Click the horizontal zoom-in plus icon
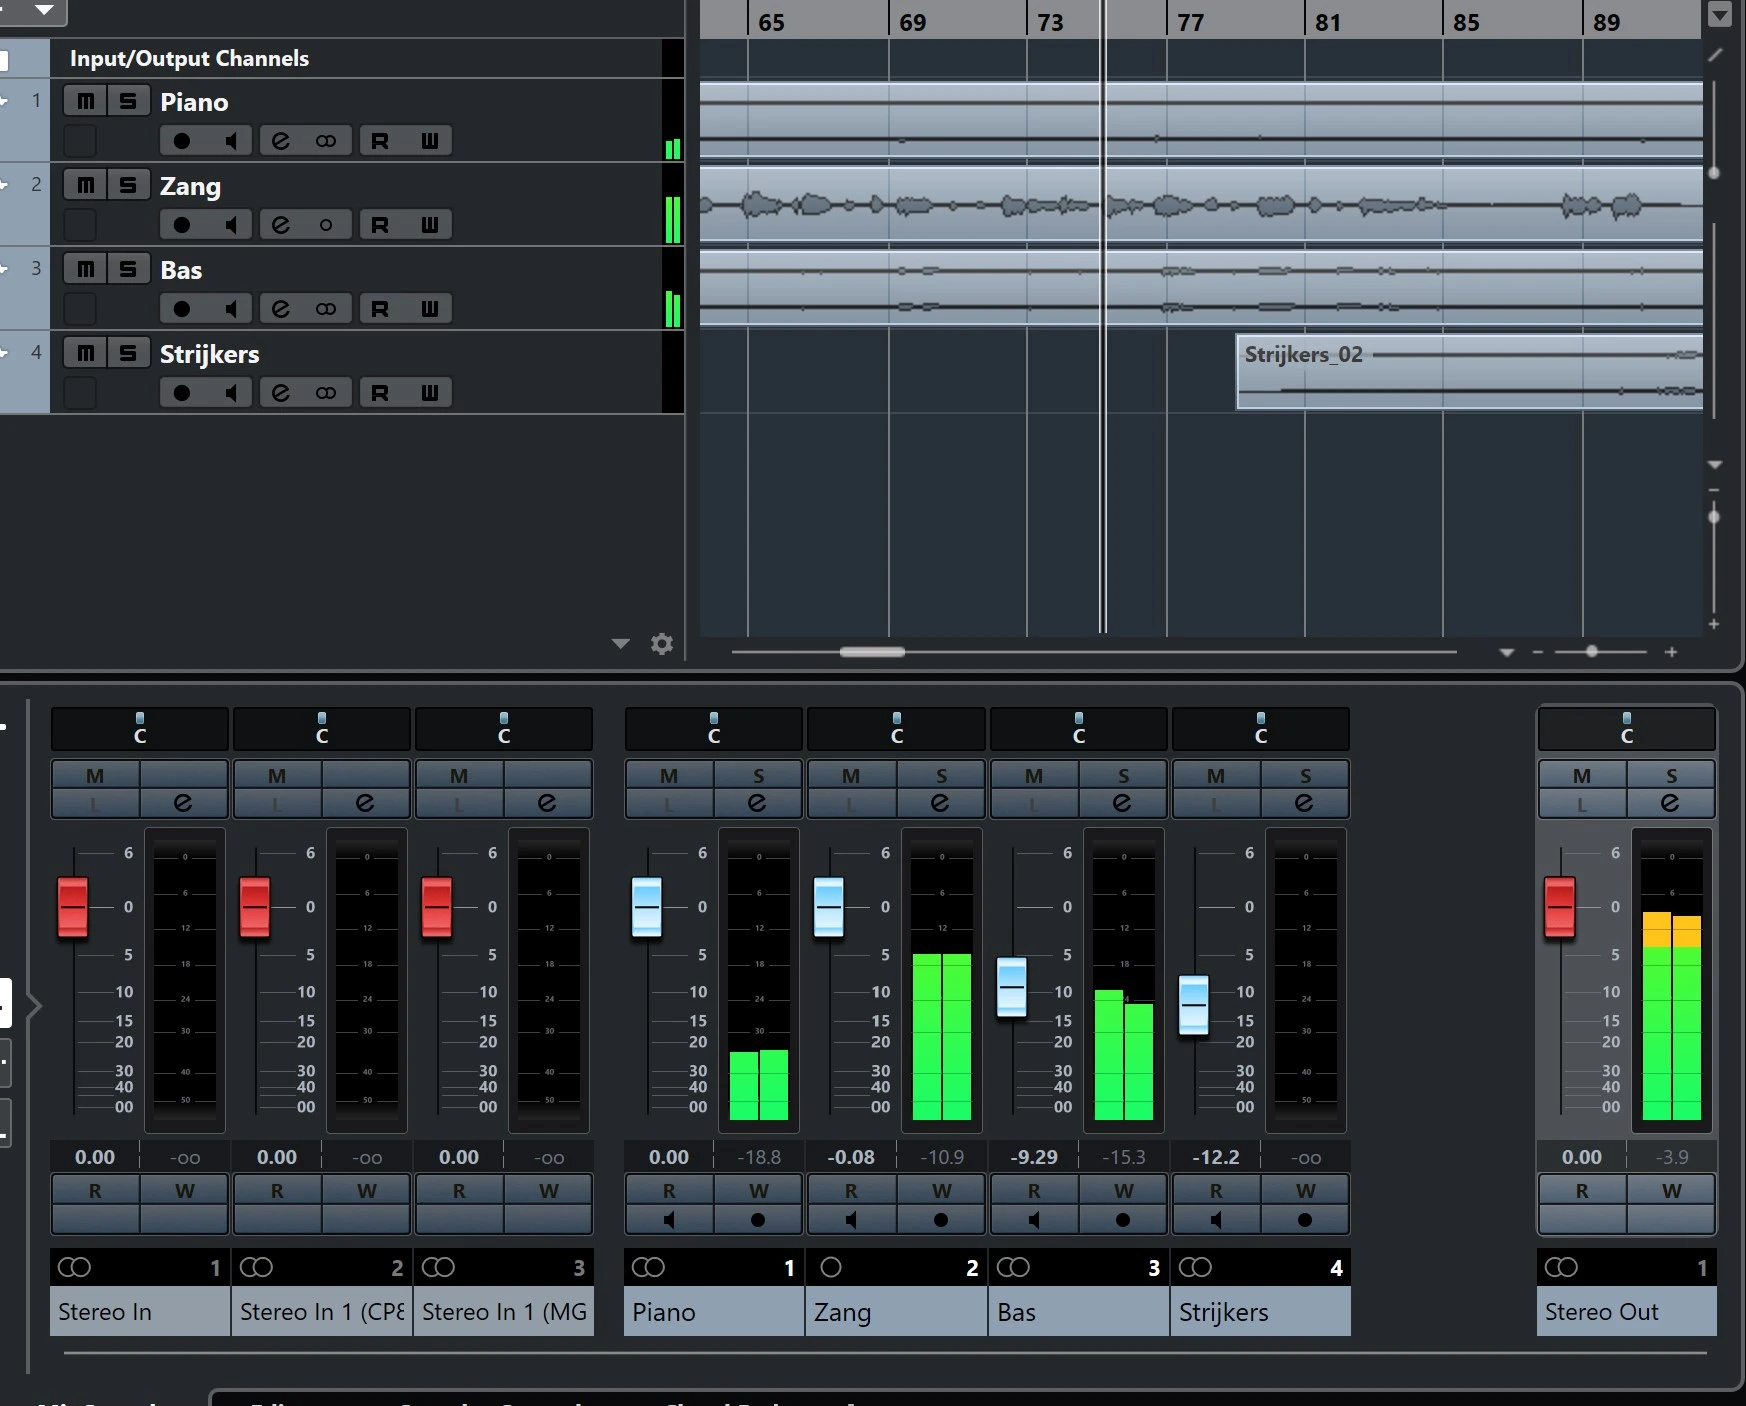Screen dimensions: 1746x1406 (1671, 652)
